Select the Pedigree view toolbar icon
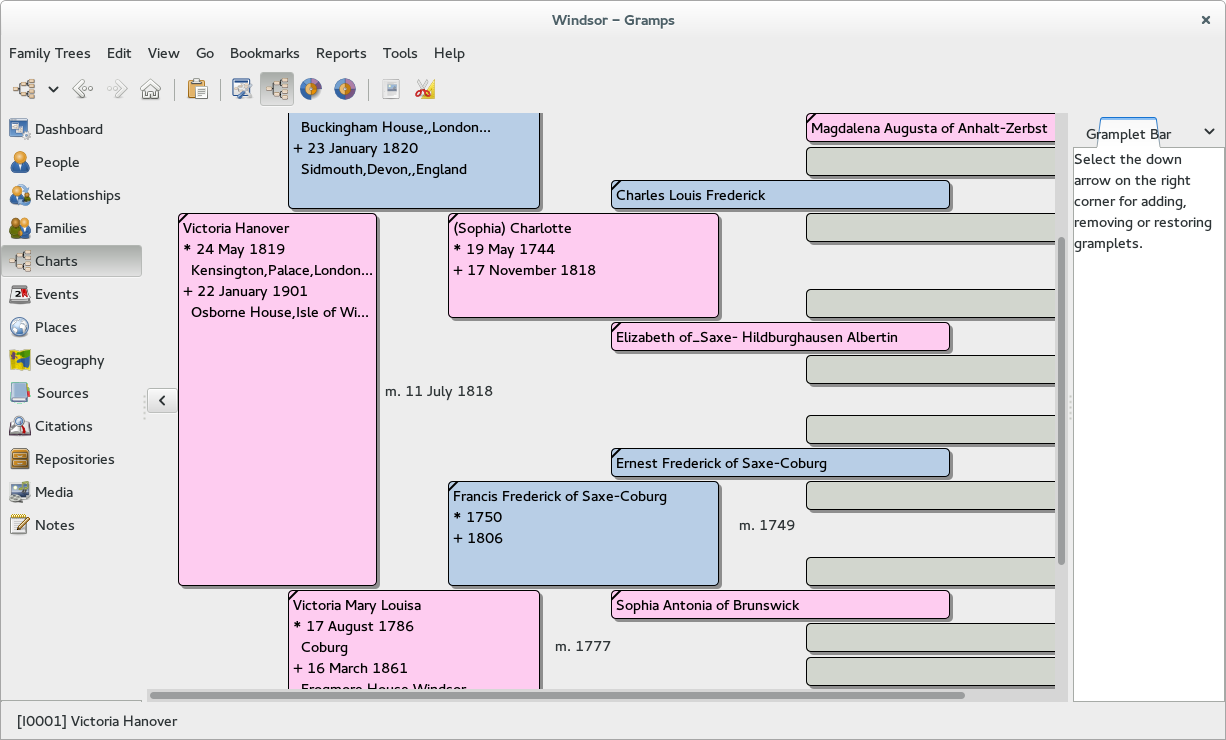The height and width of the screenshot is (740, 1226). point(277,90)
